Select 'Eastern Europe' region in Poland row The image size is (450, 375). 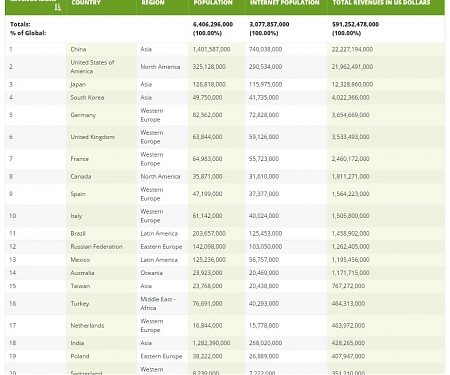coord(161,356)
